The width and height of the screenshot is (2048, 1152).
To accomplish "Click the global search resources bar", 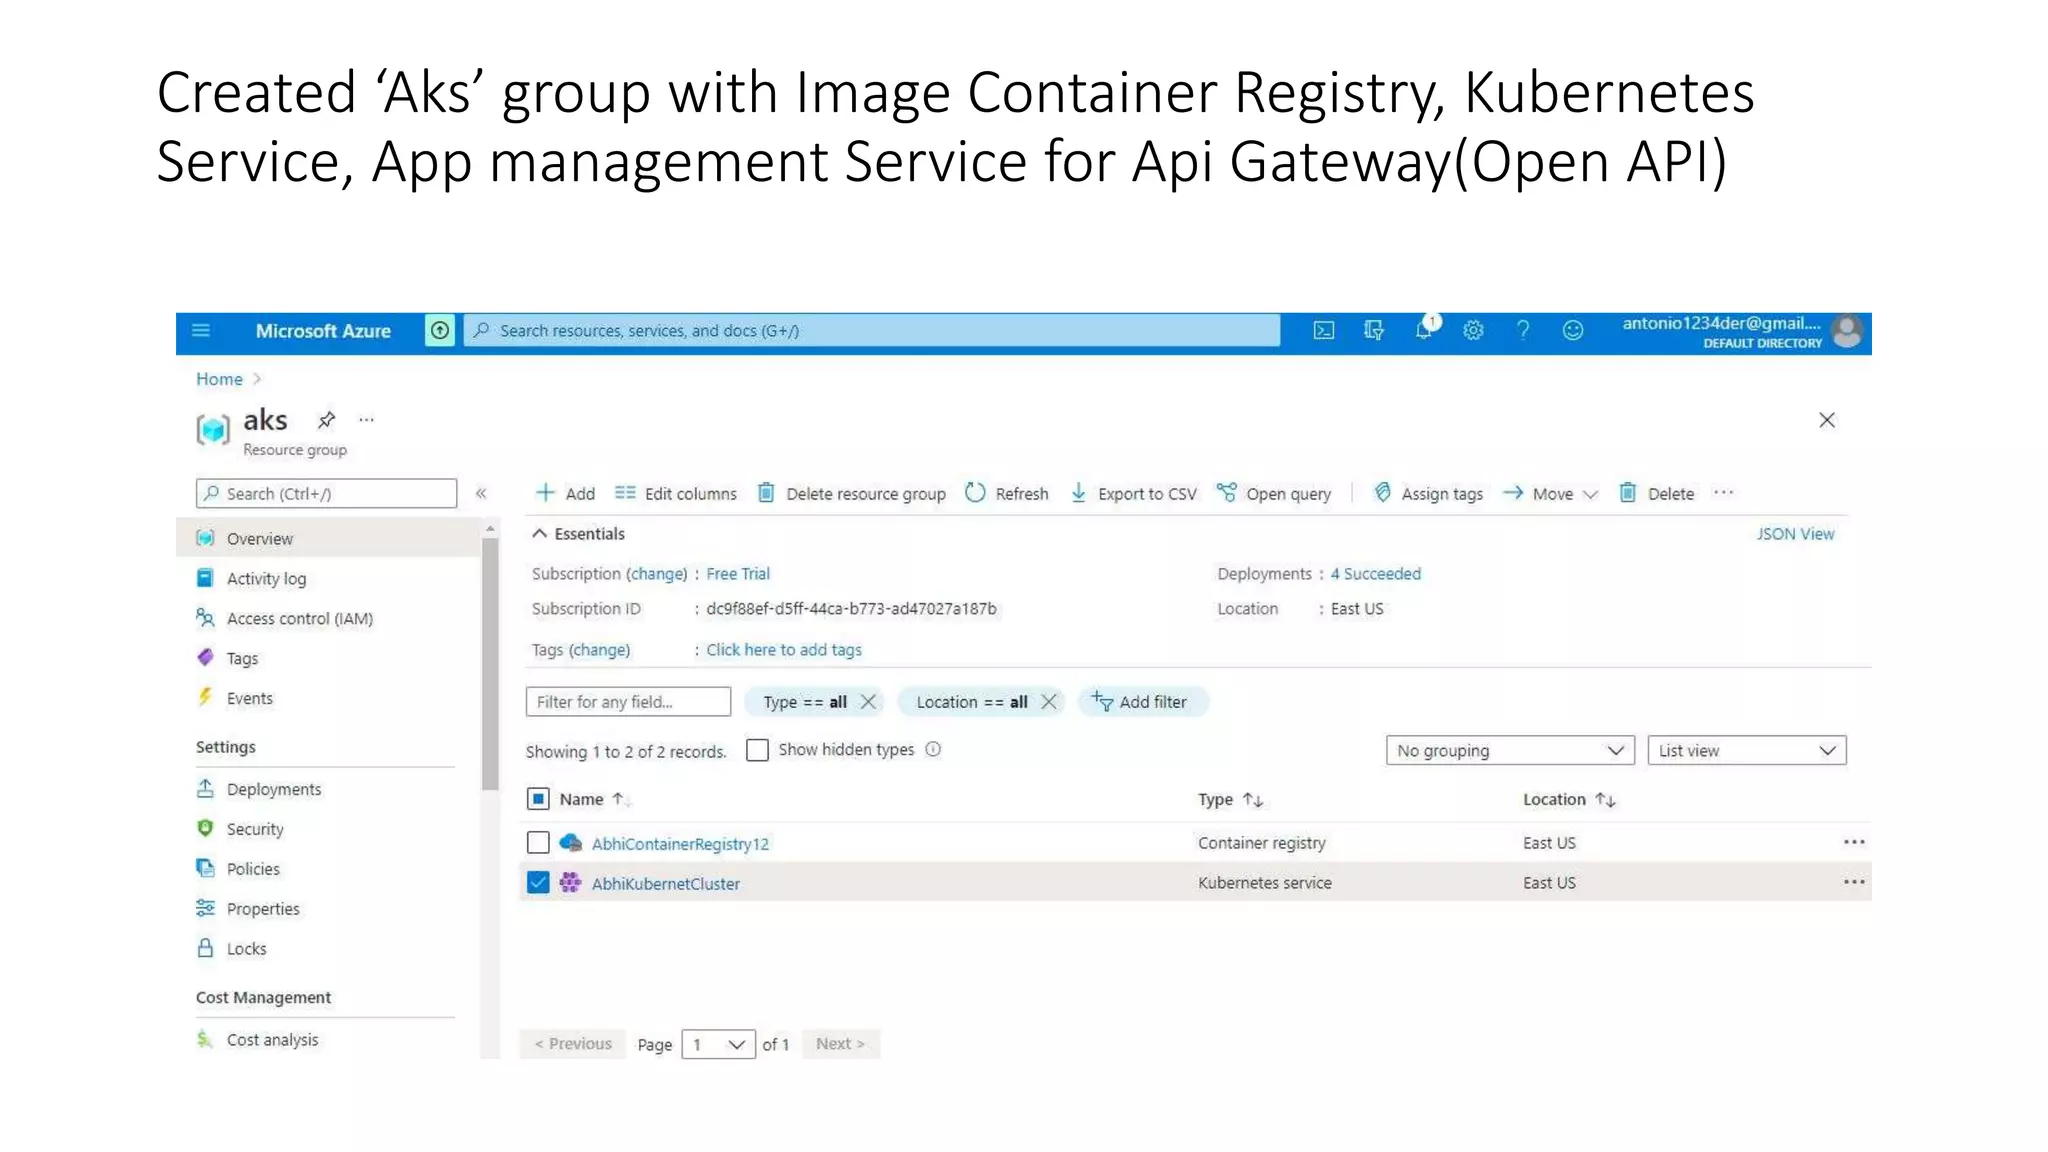I will (x=871, y=330).
